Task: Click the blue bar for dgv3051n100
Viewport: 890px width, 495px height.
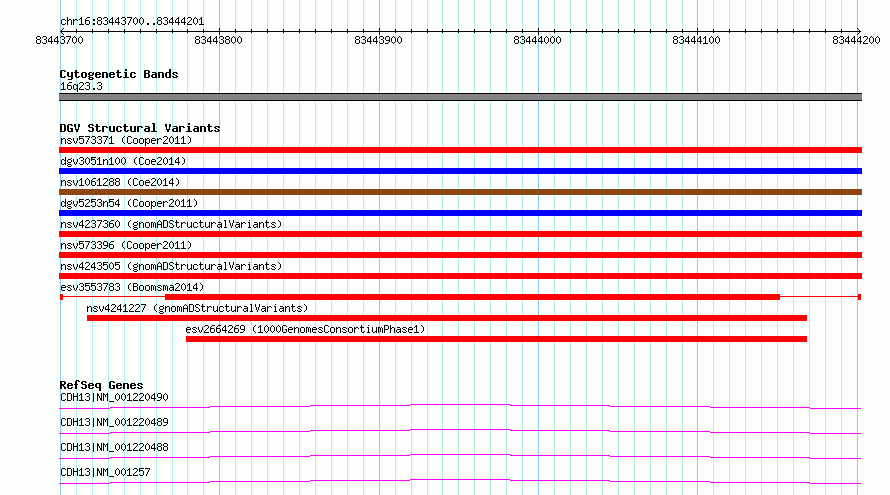Action: tap(460, 171)
